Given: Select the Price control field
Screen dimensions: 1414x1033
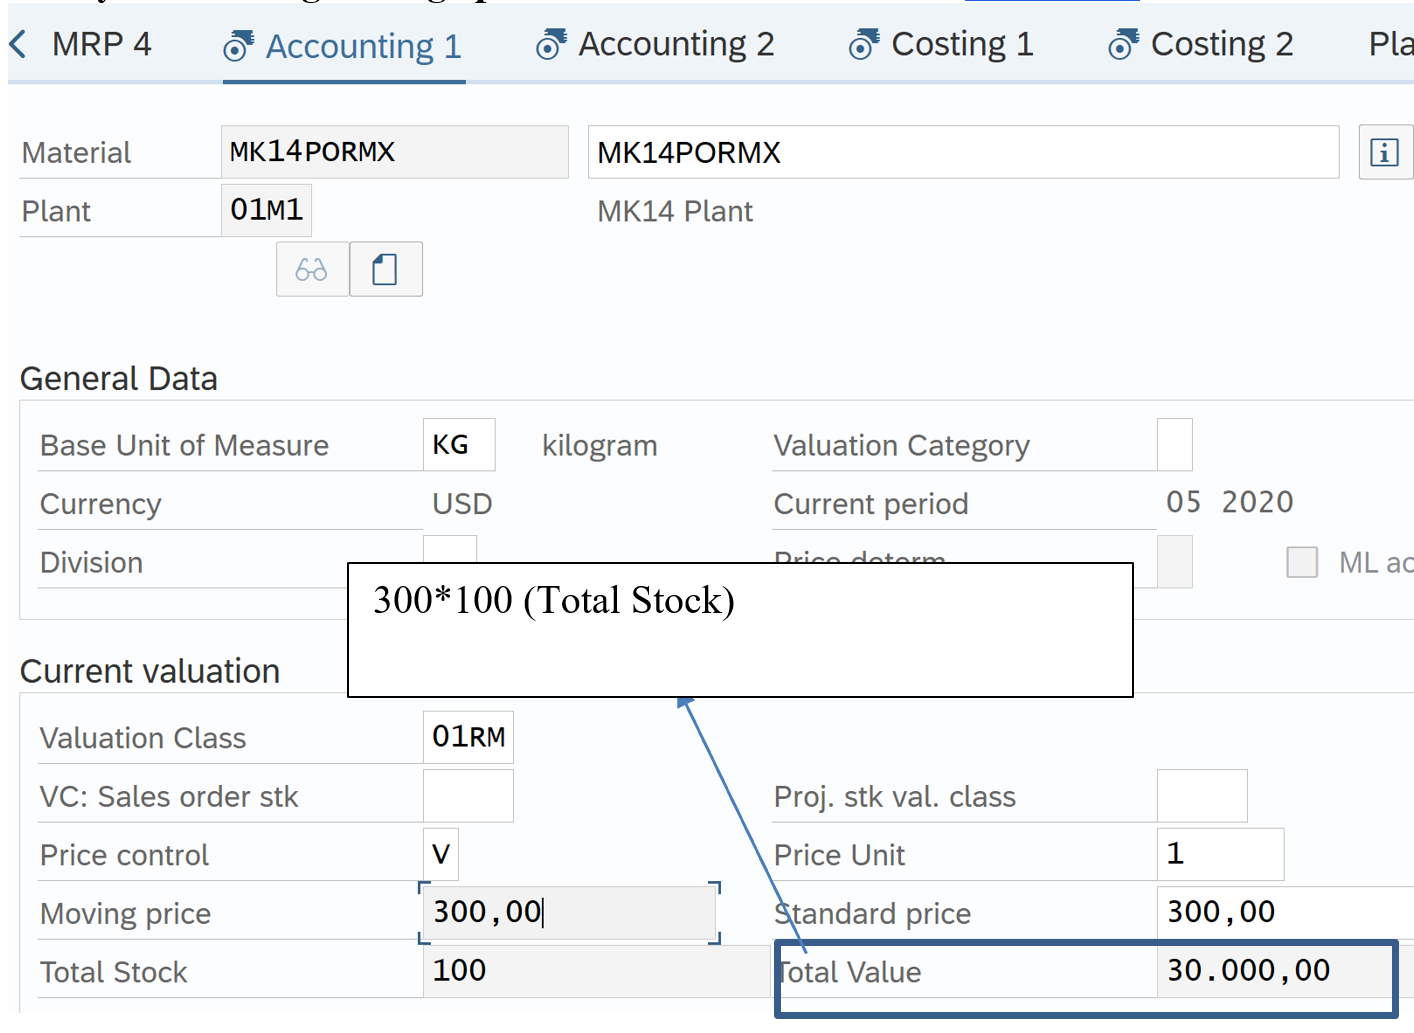Looking at the screenshot, I should click(440, 854).
